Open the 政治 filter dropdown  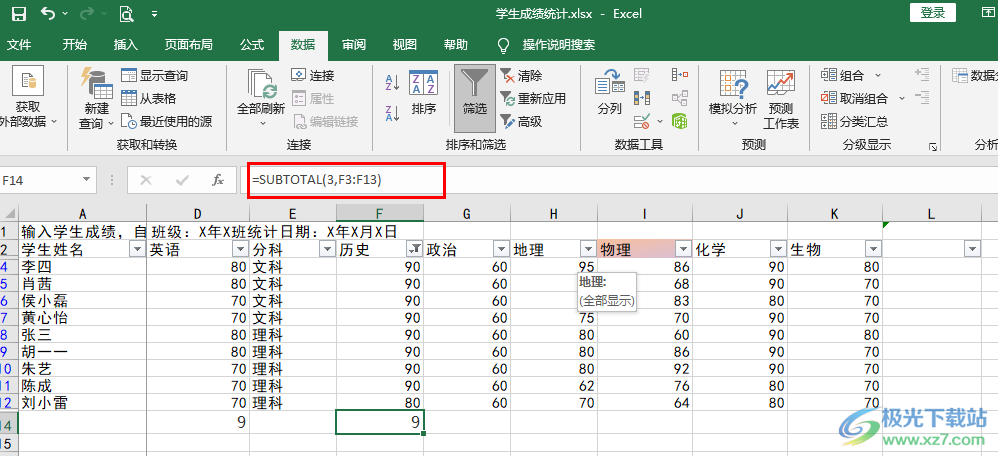tap(501, 250)
